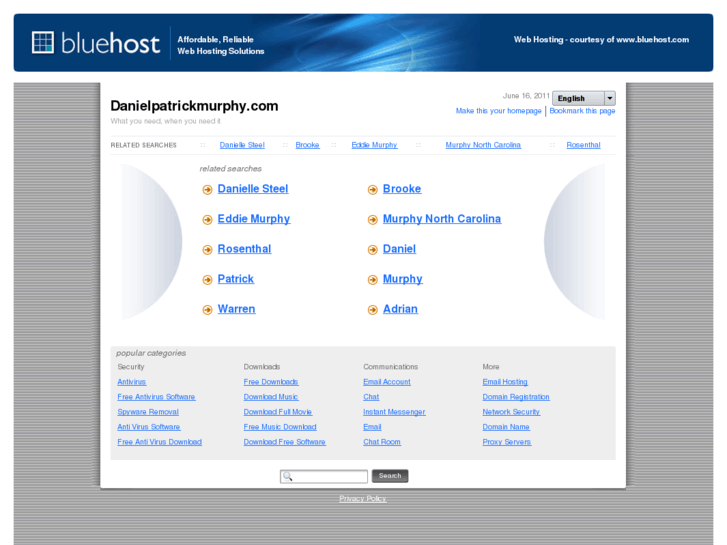Image resolution: width=727 pixels, height=545 pixels.
Task: Open Chat Room link
Action: 382,442
